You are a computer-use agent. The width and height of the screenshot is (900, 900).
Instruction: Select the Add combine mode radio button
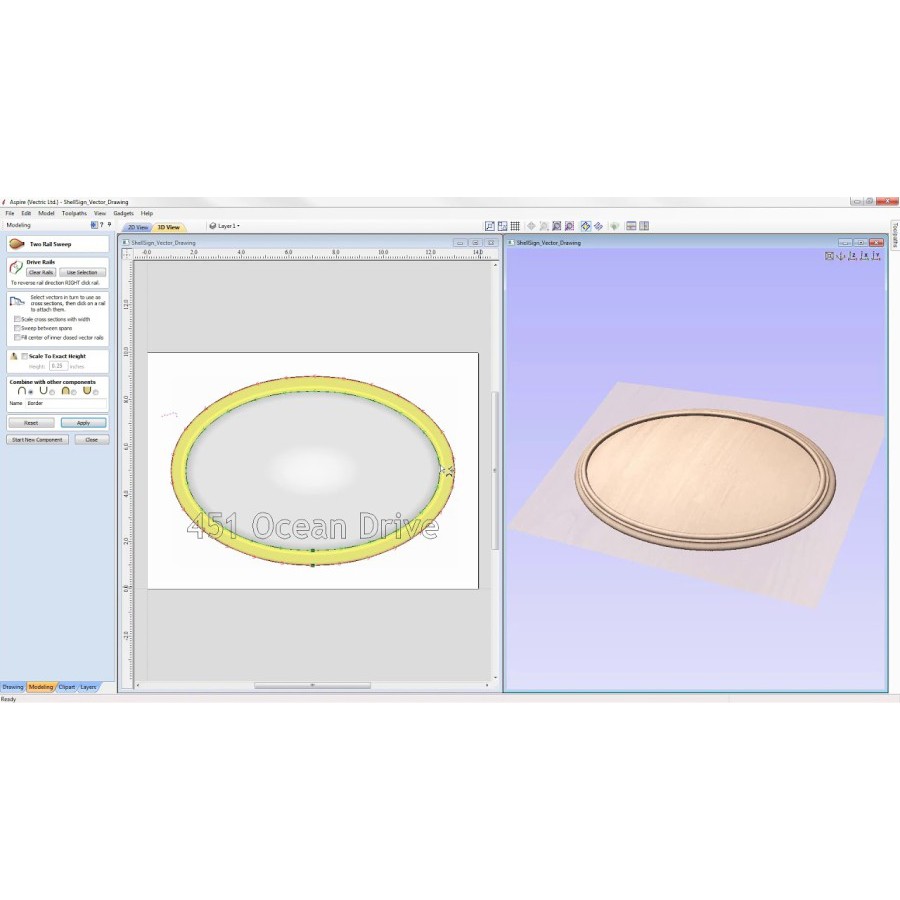click(31, 391)
